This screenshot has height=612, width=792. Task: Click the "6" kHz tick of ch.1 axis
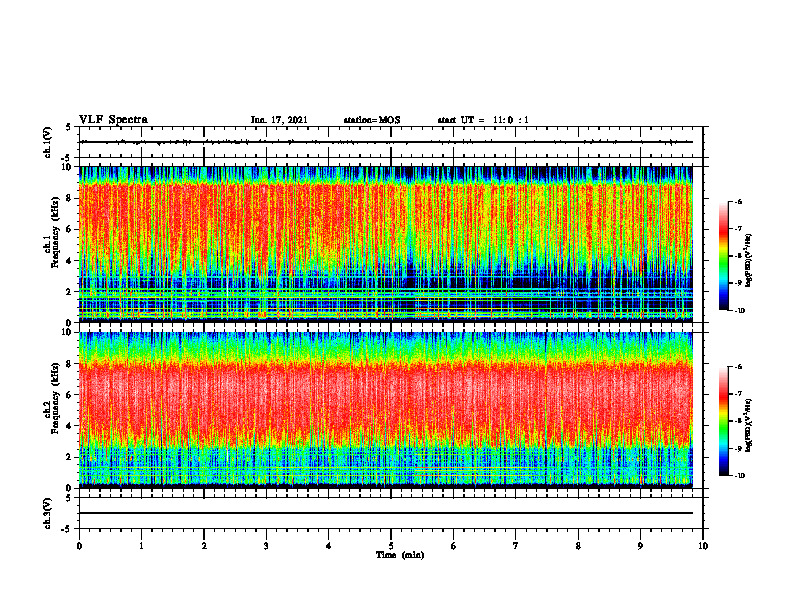point(69,229)
